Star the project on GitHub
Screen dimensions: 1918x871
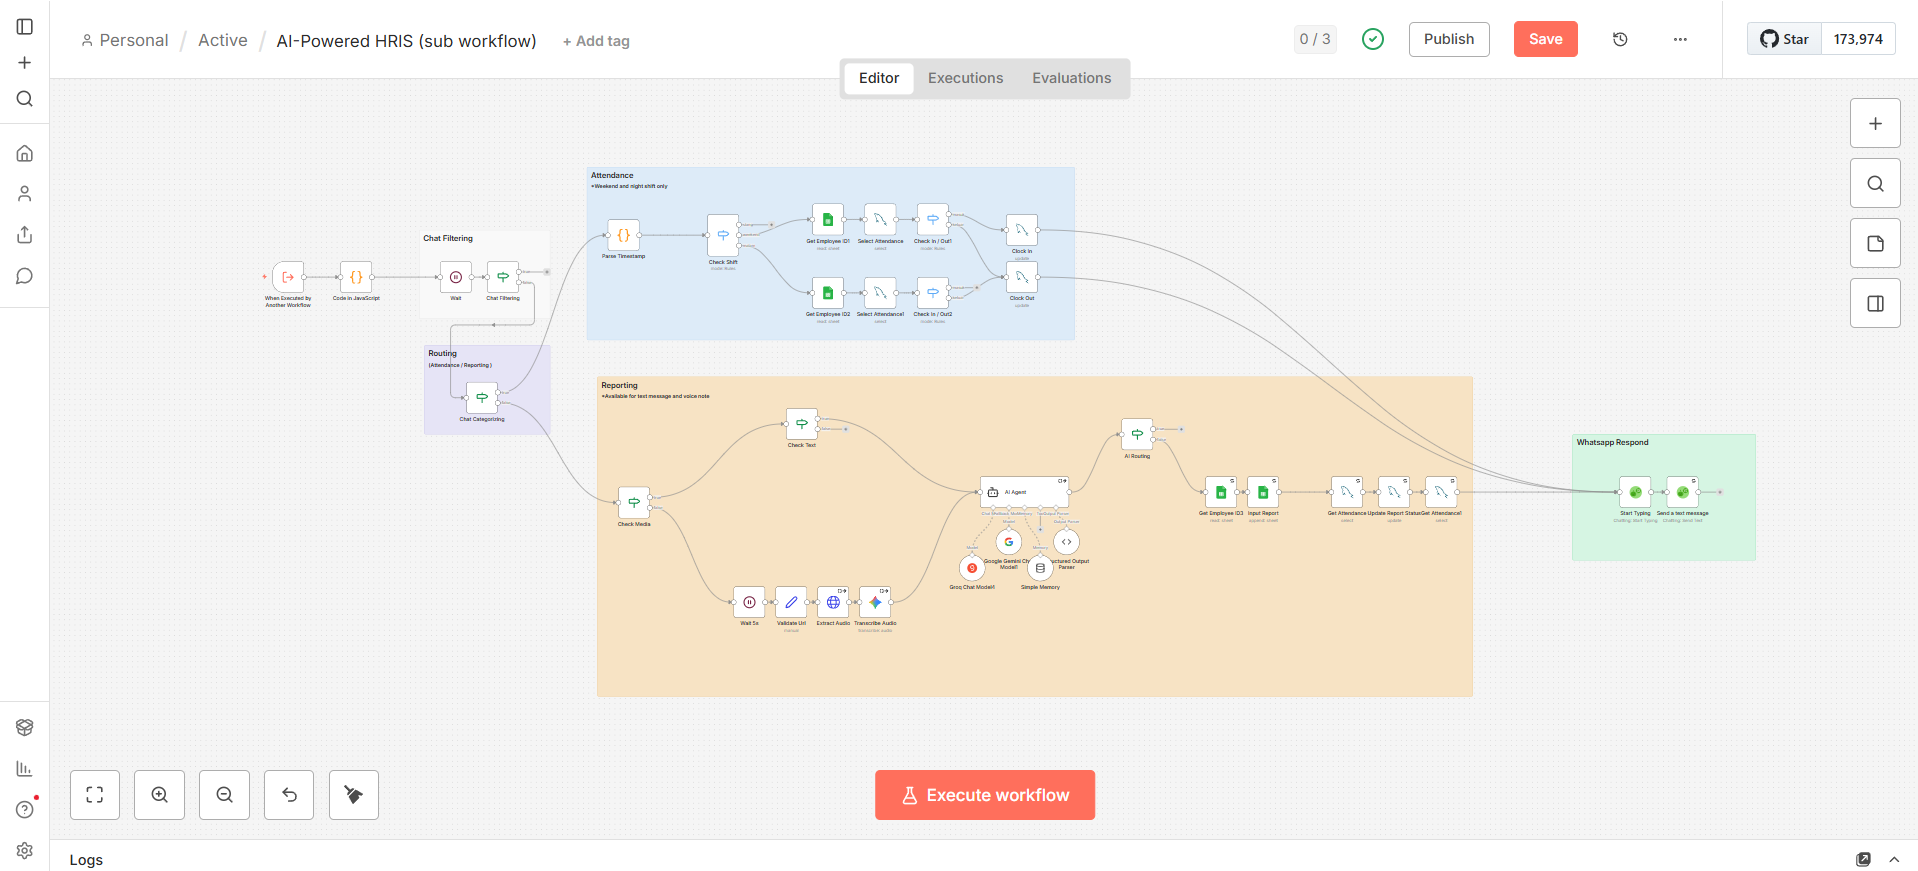point(1784,39)
